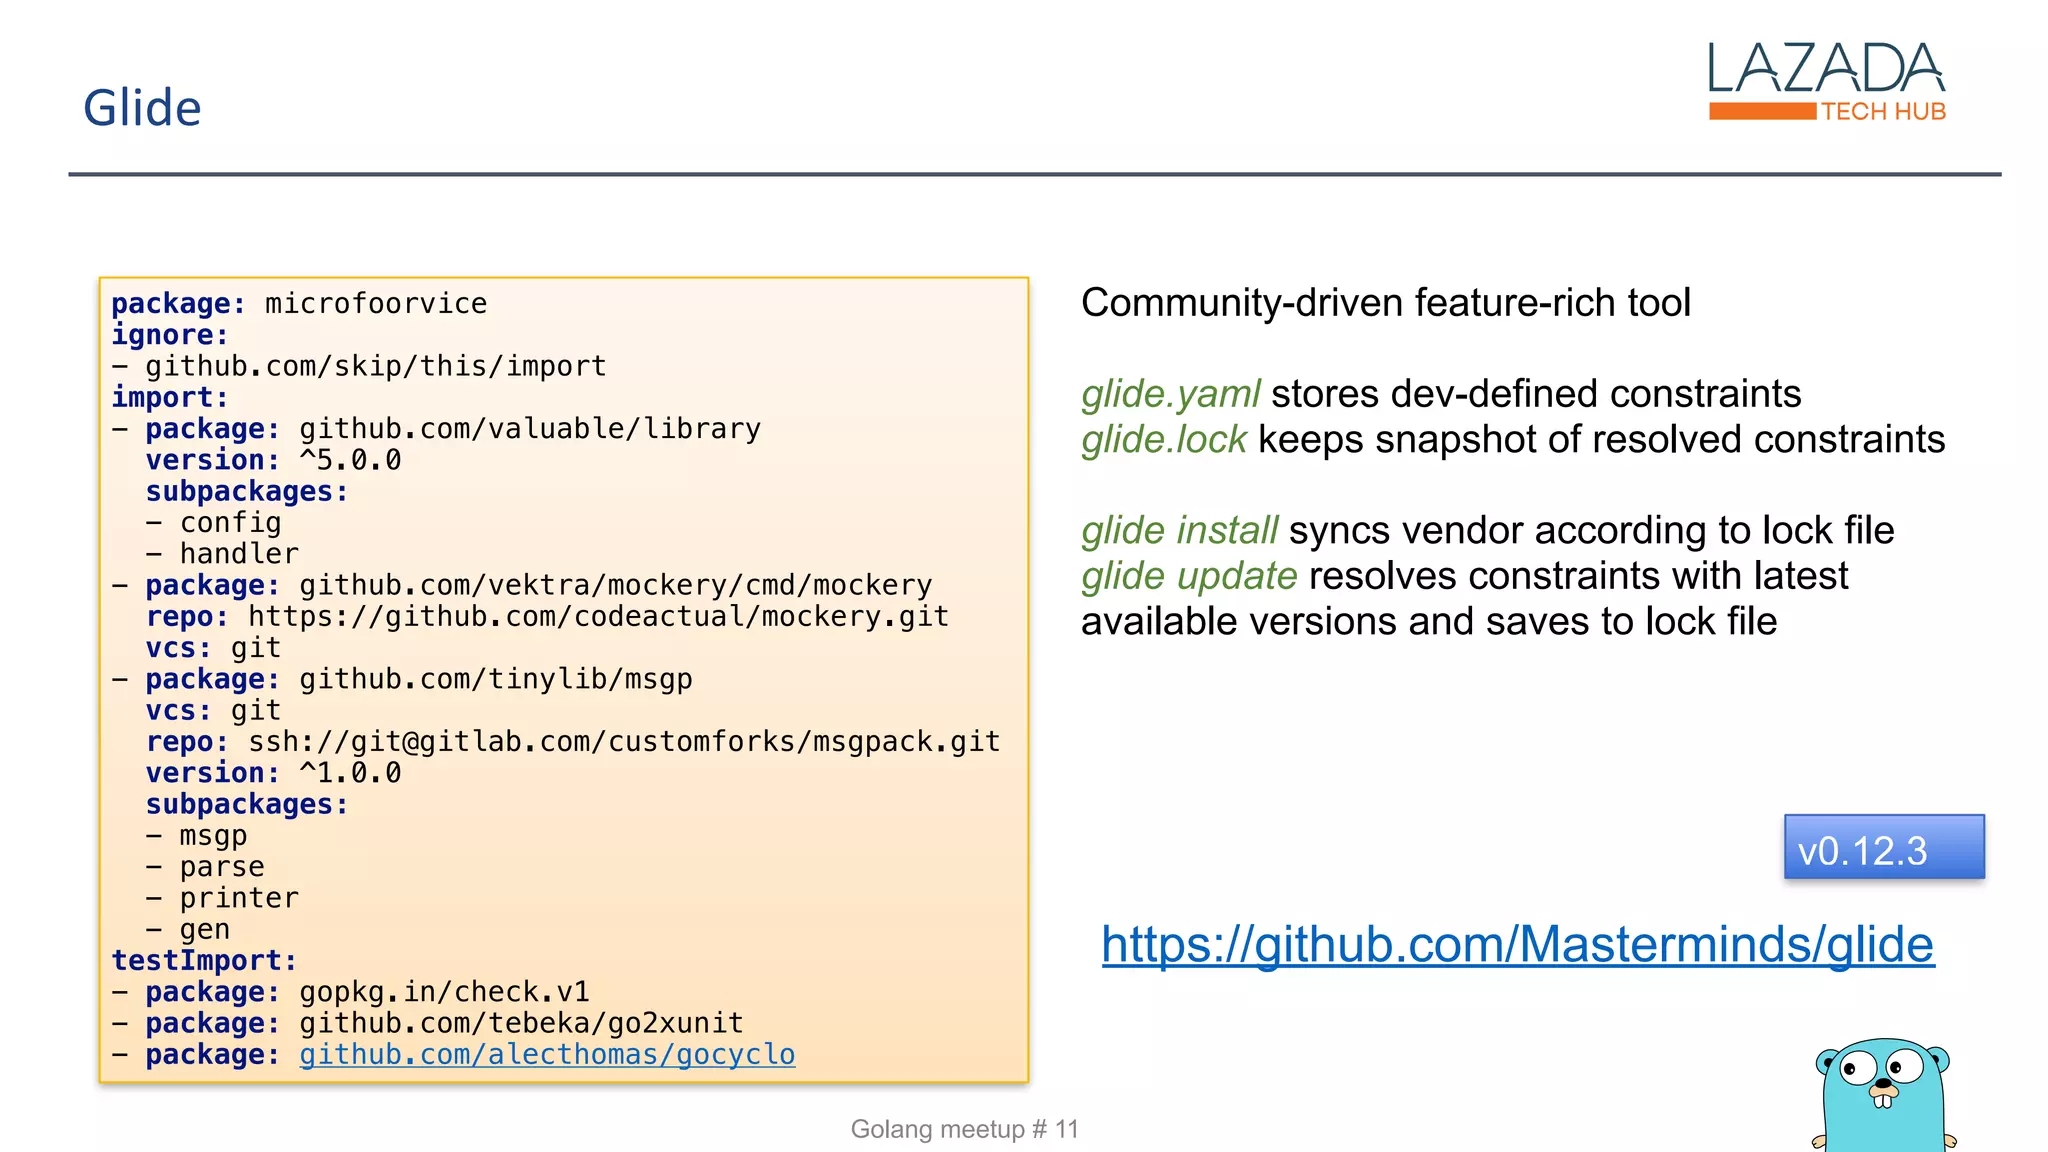Click the Lazada Tech Hub logo
Screen dimensions: 2048x1152
point(1826,70)
